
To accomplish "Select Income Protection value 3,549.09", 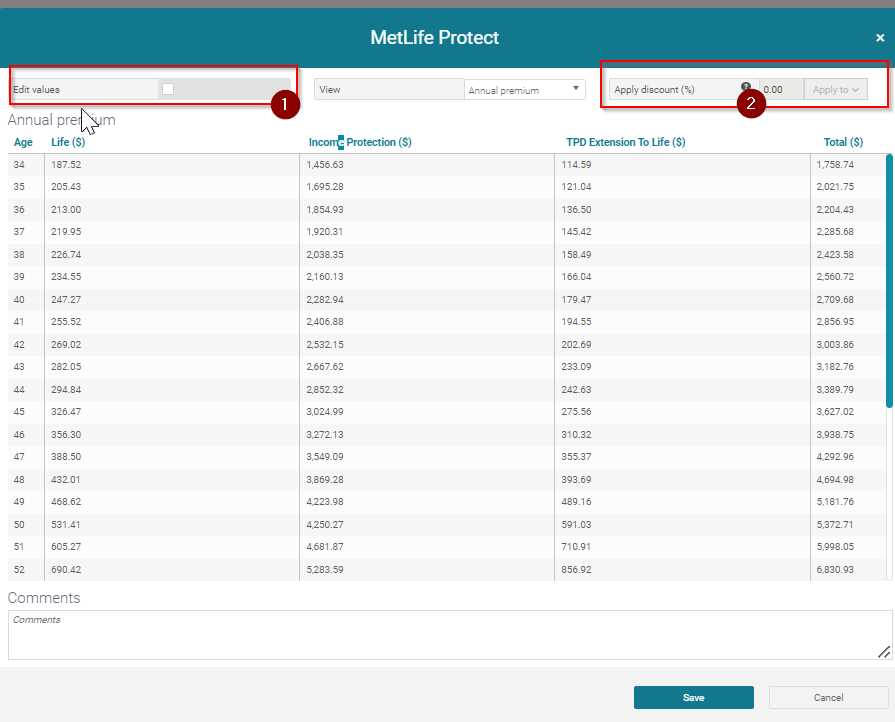I will pos(325,457).
